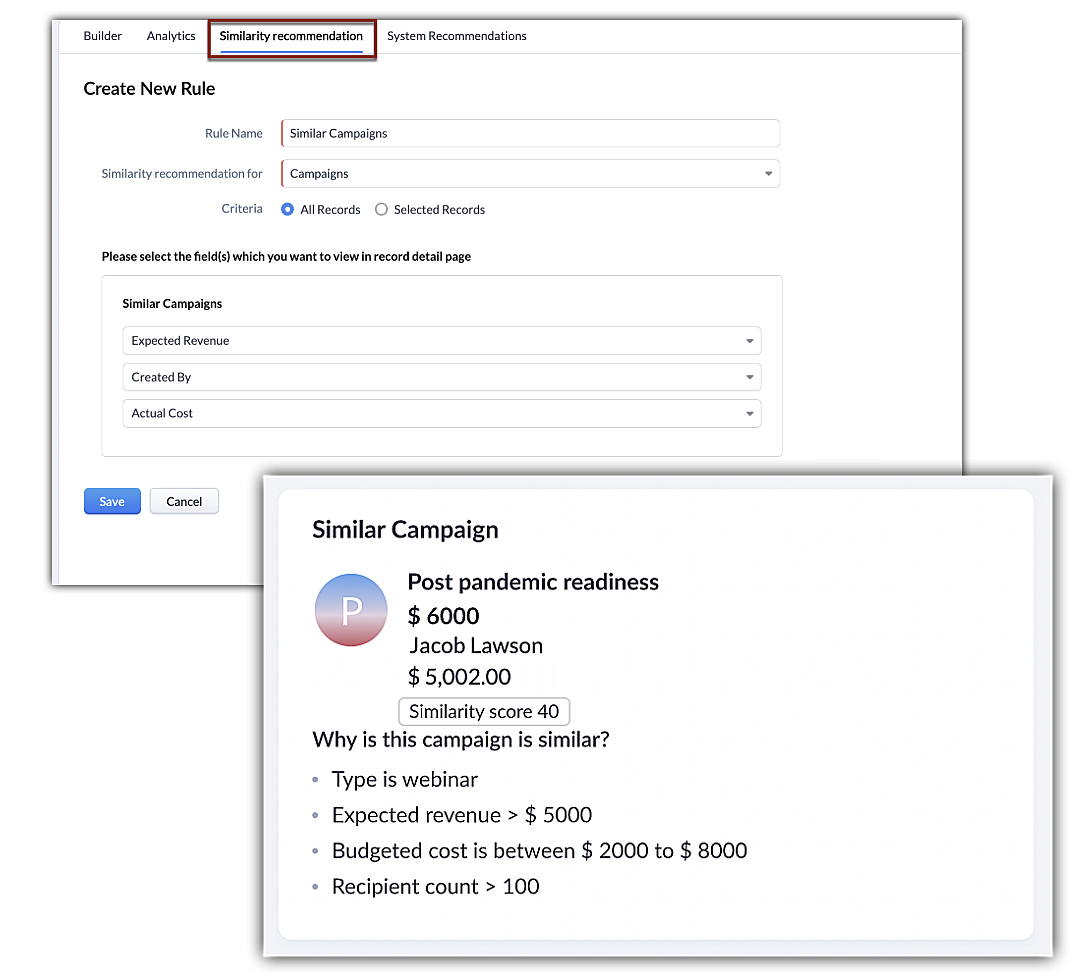Open the Analytics tab
The height and width of the screenshot is (978, 1078).
[x=171, y=36]
